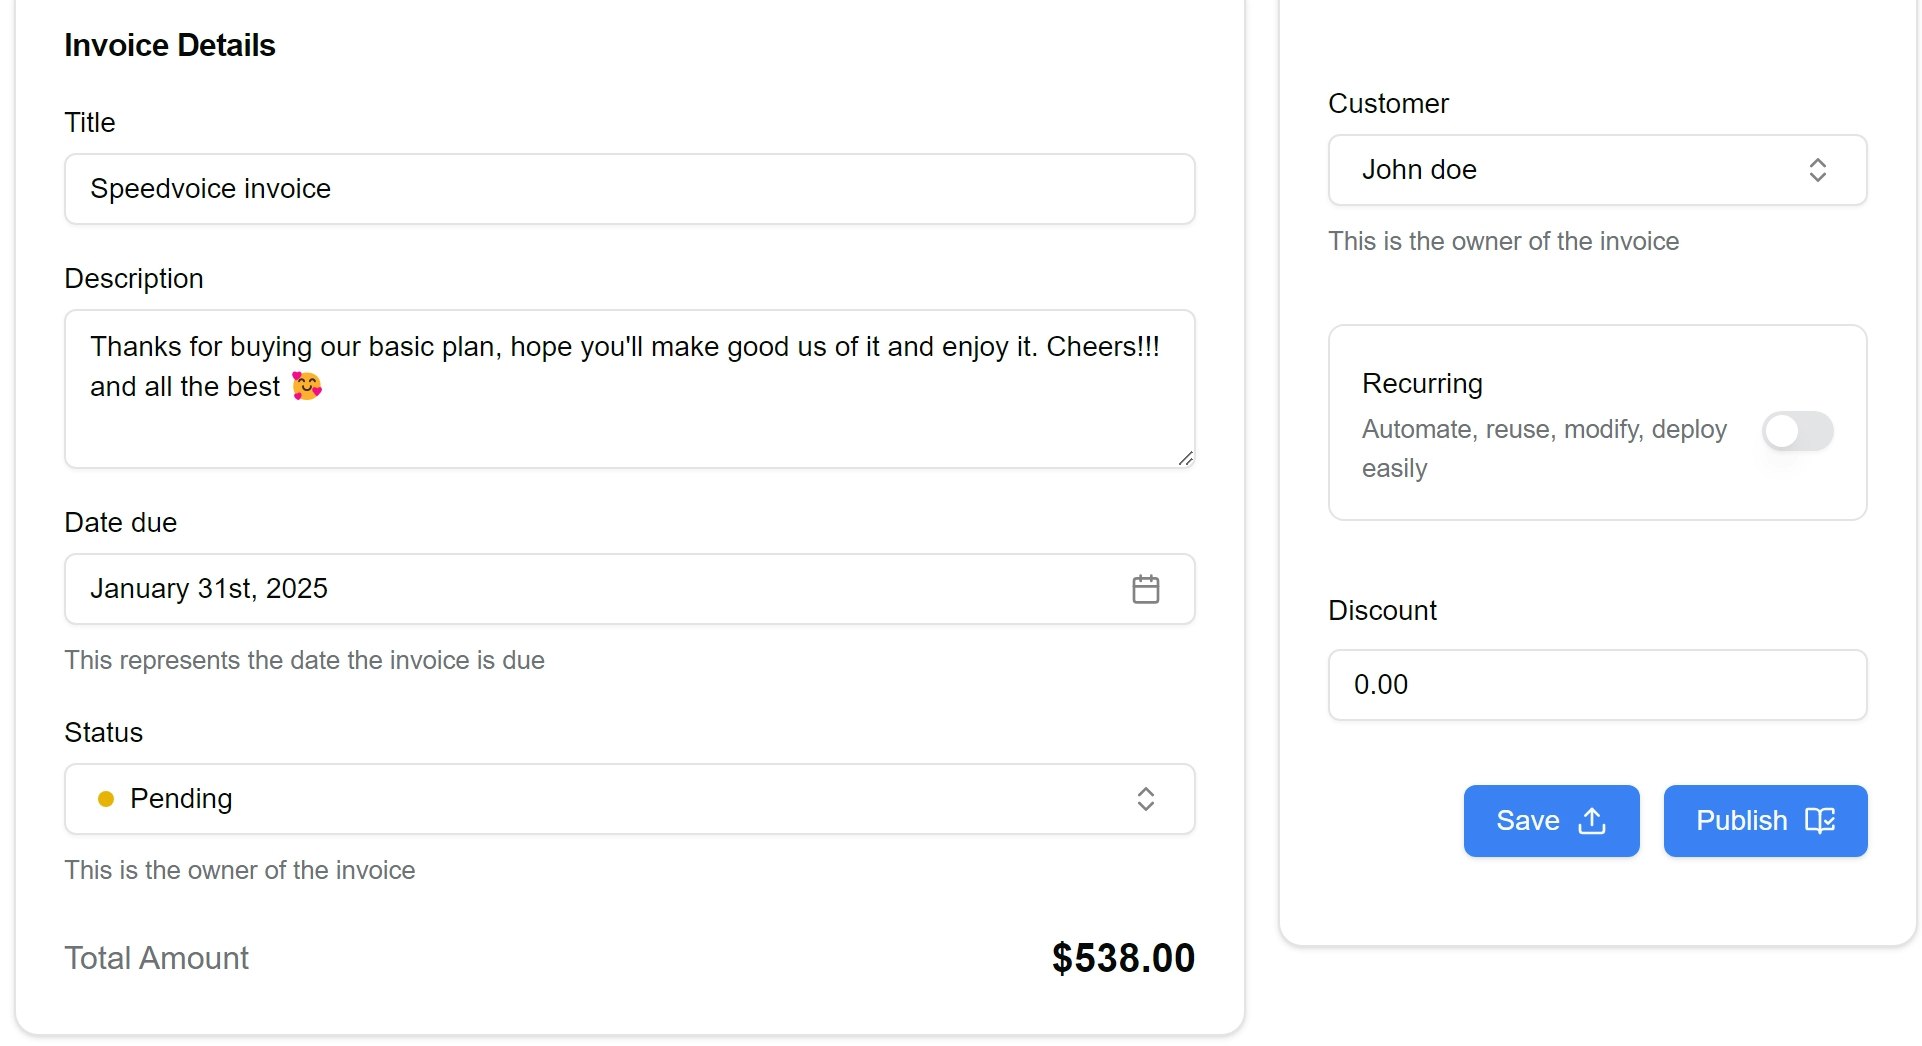Click the up-down chevron icon in Customer field

tap(1817, 170)
